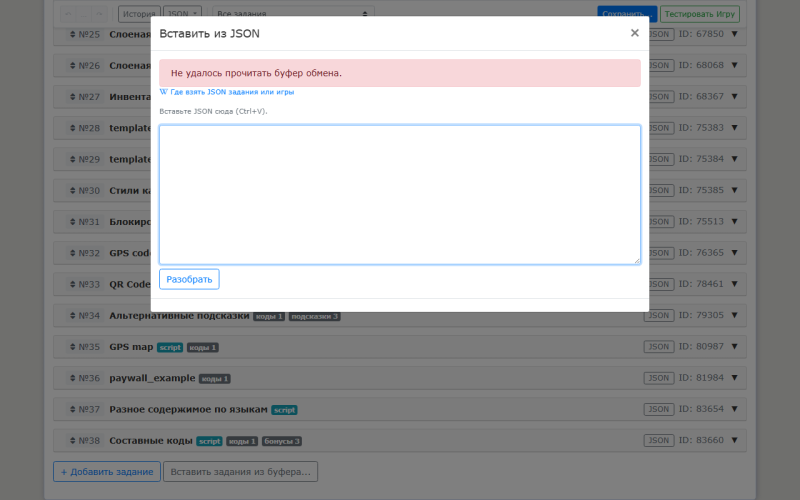
Task: Grab drag handle of task №35
Action: click(x=72, y=346)
